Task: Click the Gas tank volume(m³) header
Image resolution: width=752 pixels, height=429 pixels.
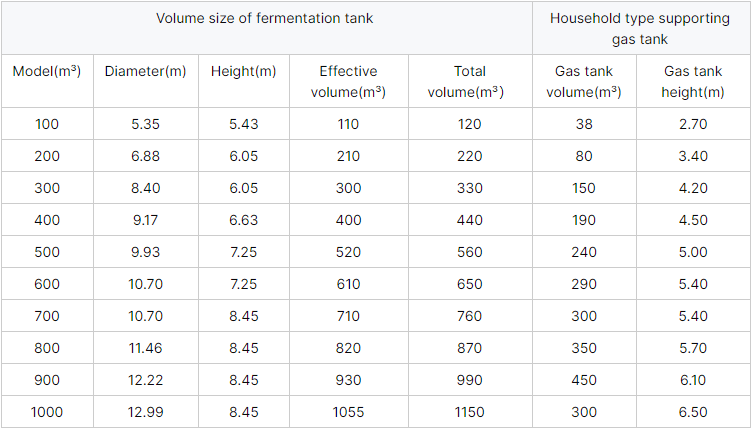Action: click(584, 82)
